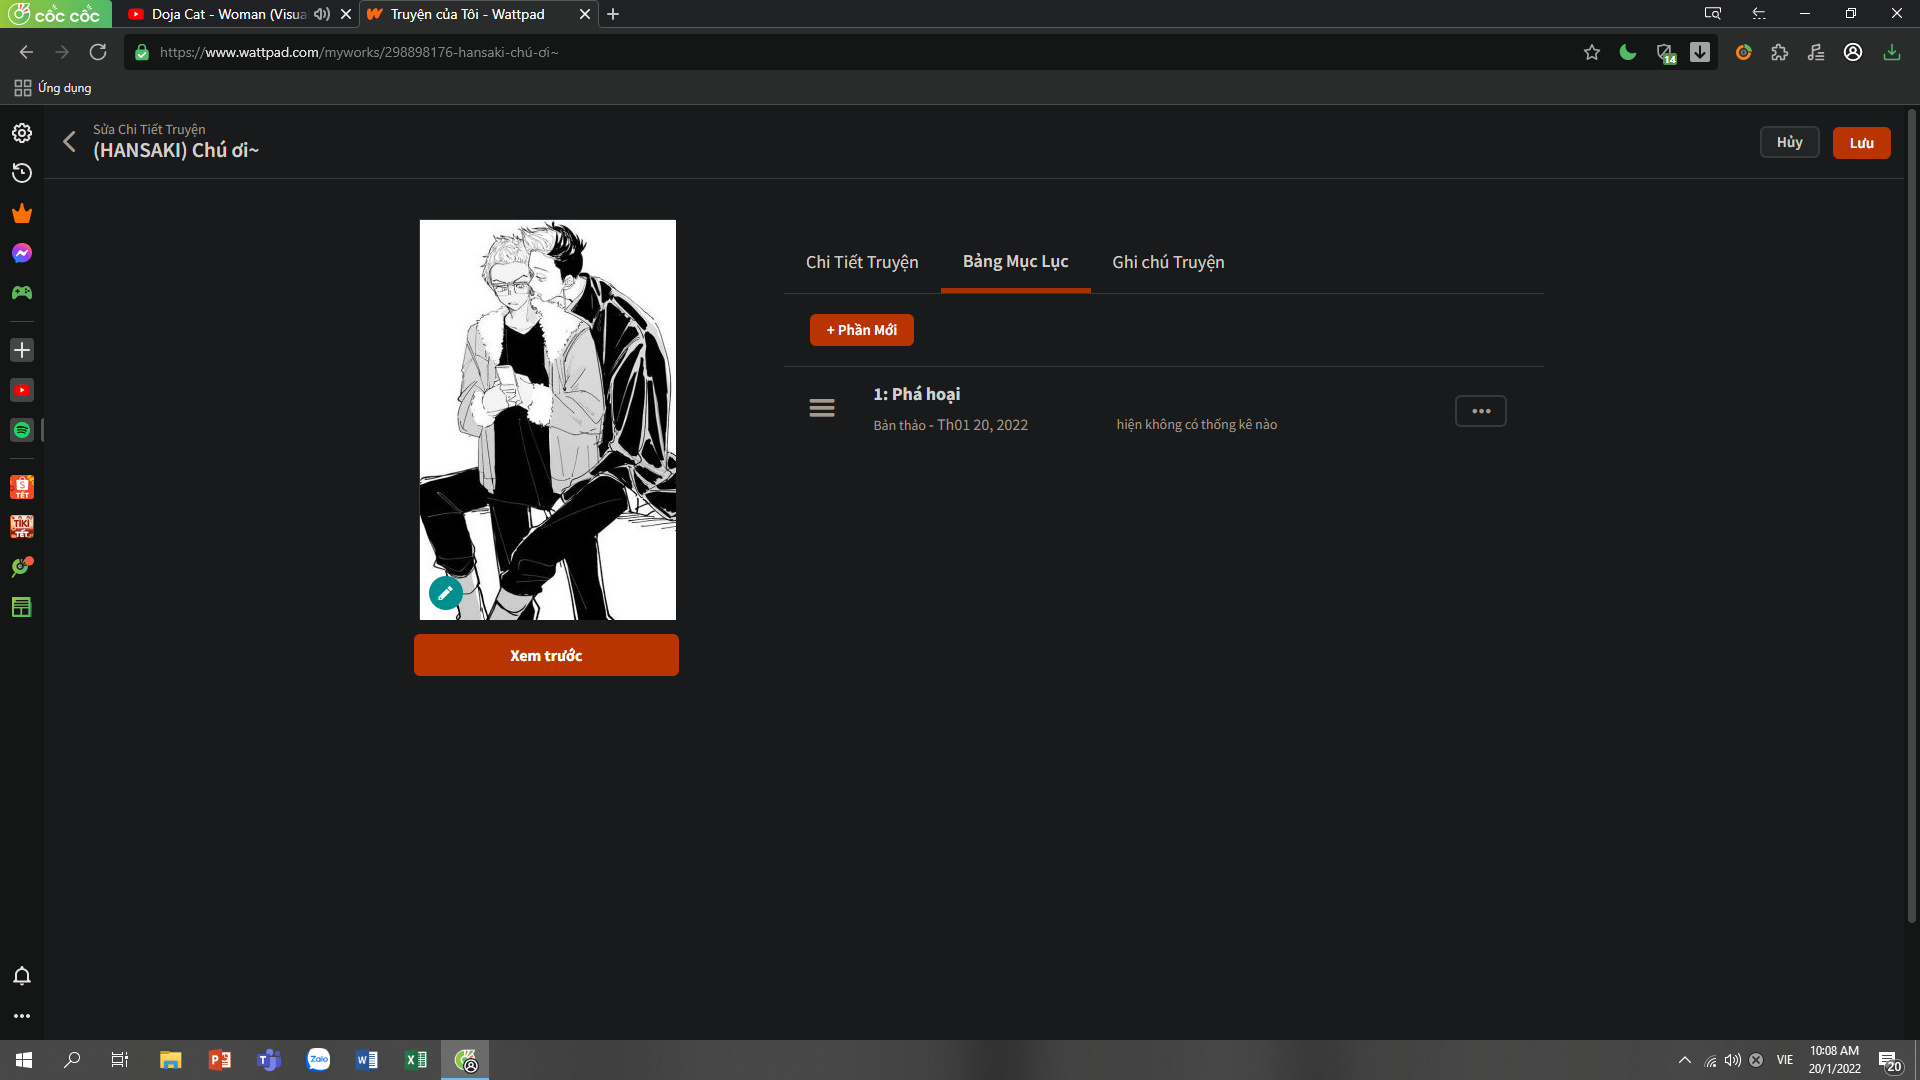Open the downloads tray icon in toolbar
The image size is (1920, 1080).
point(1891,52)
